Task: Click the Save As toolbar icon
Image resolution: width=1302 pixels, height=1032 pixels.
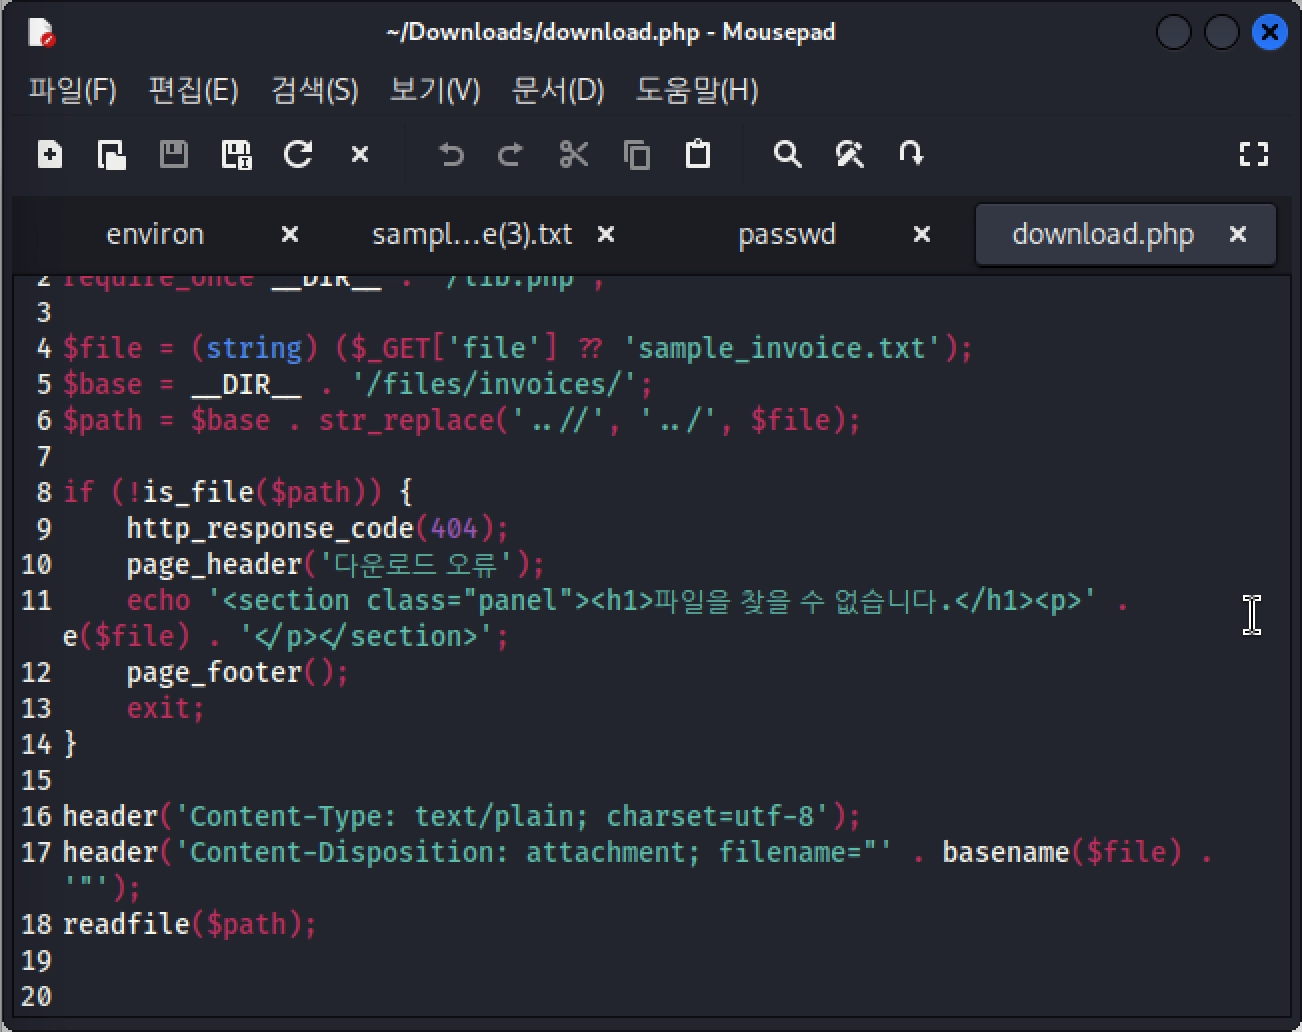Action: 236,154
